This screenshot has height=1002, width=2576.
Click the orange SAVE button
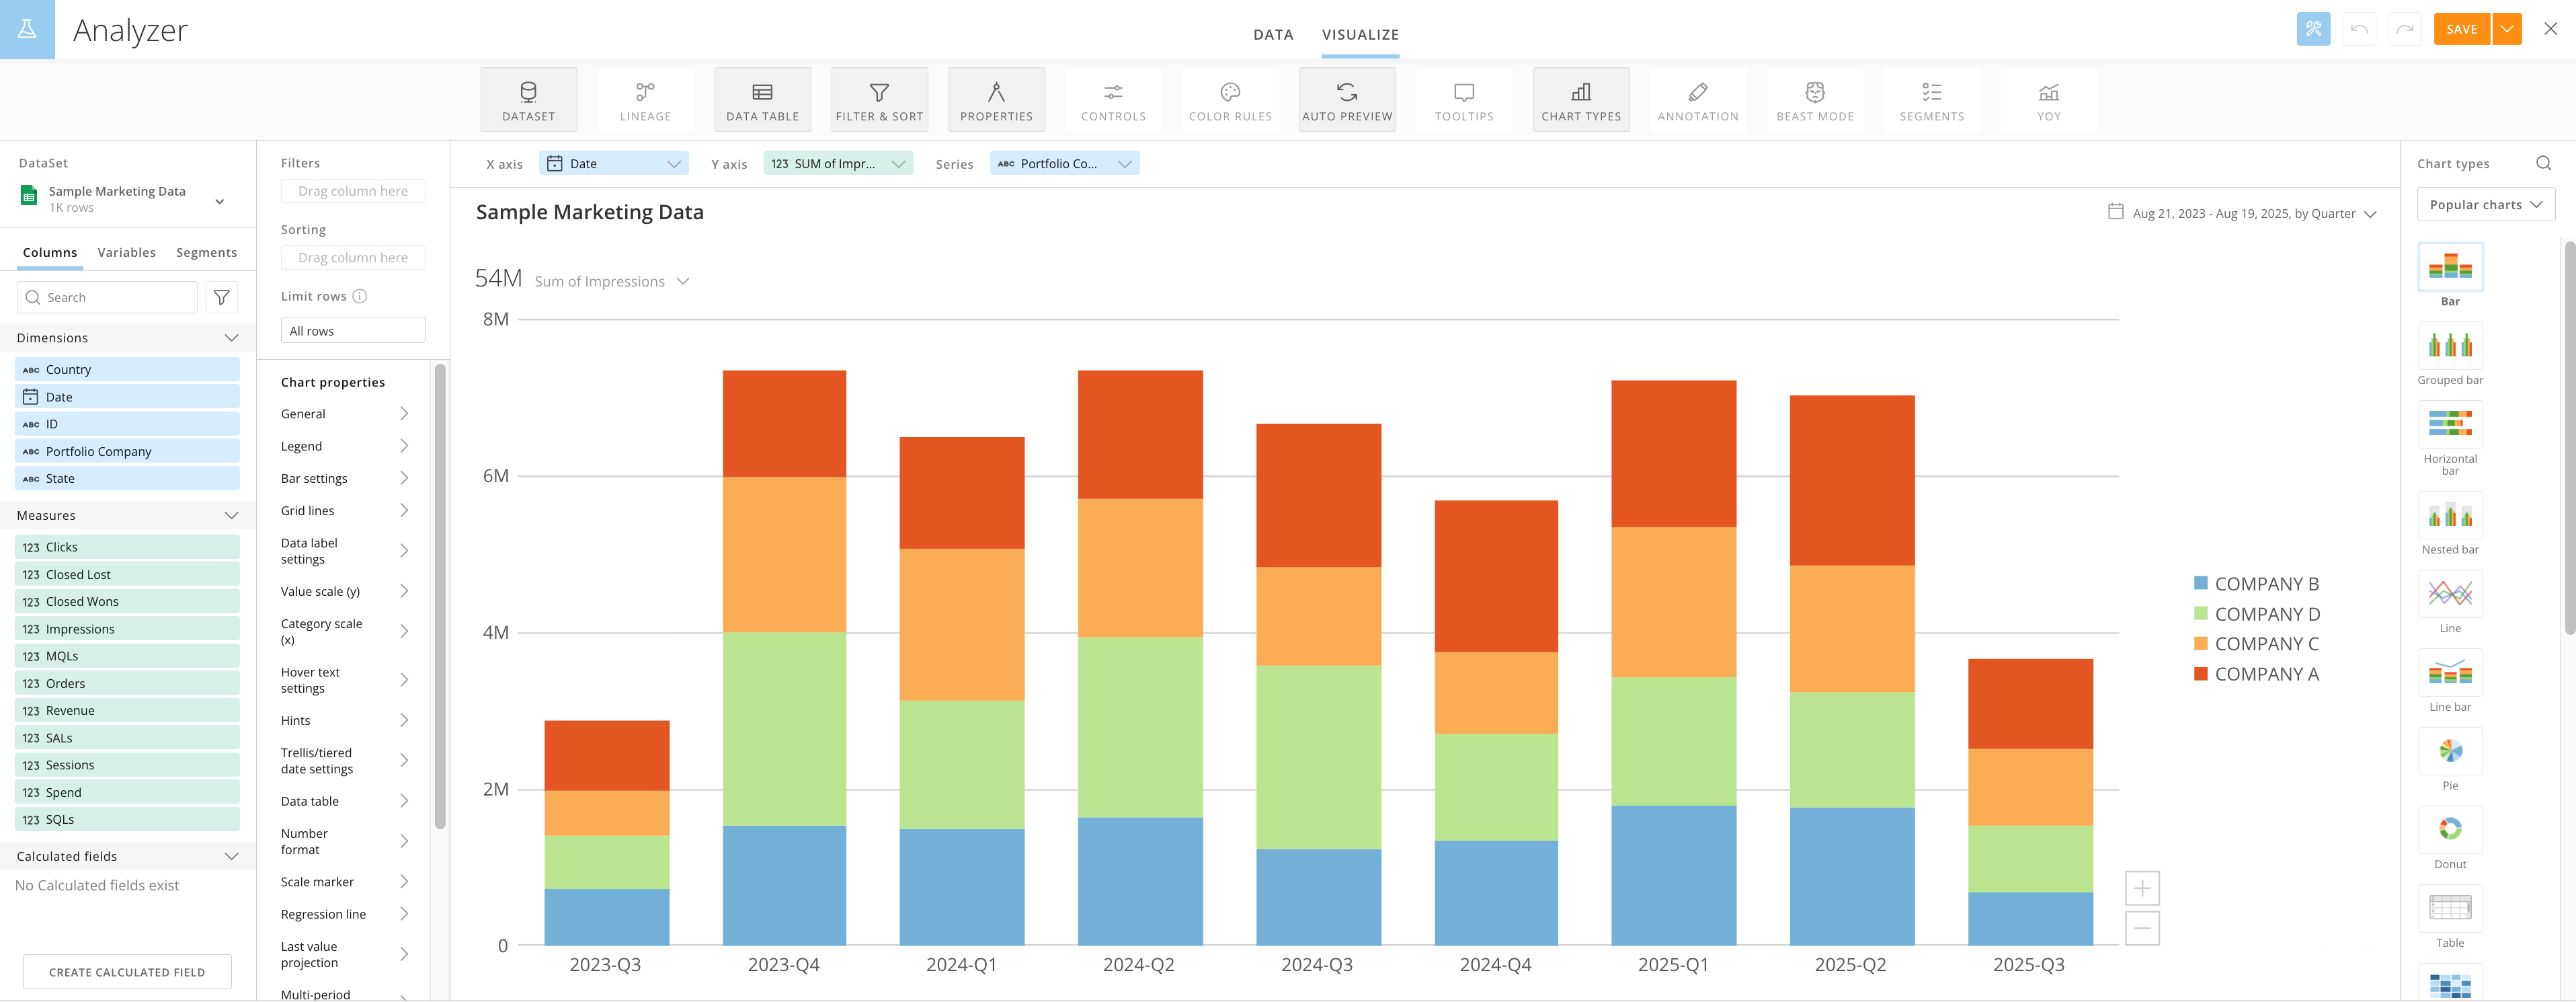pyautogui.click(x=2461, y=29)
